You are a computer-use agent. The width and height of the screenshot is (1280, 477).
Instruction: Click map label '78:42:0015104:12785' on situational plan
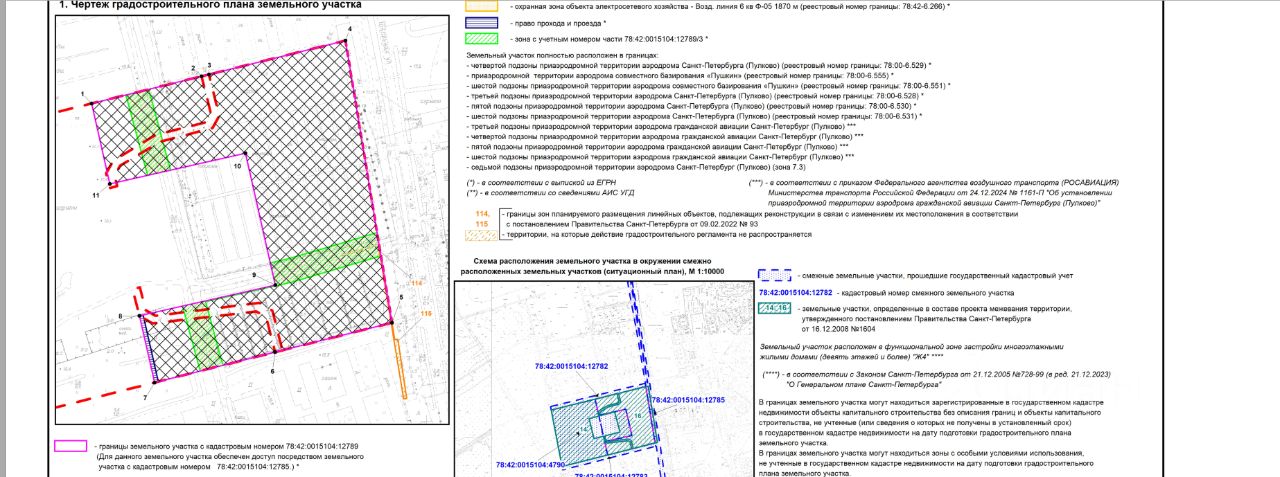[x=687, y=400]
